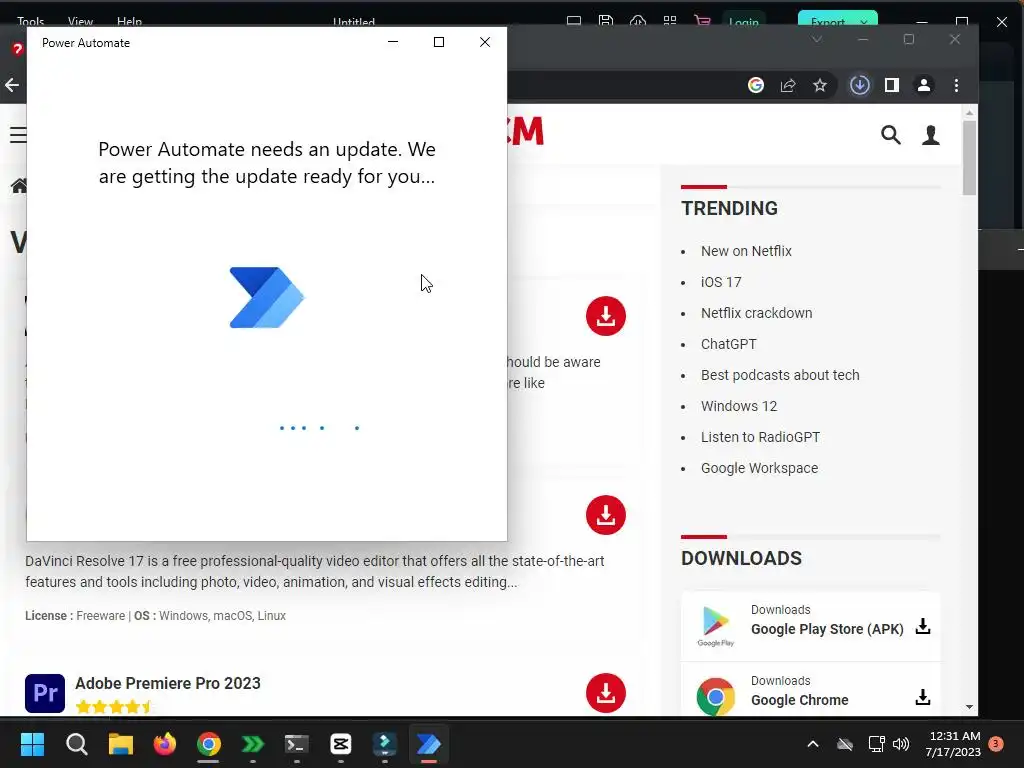Click the Google icon in Chrome address bar
1024x768 pixels.
(756, 85)
